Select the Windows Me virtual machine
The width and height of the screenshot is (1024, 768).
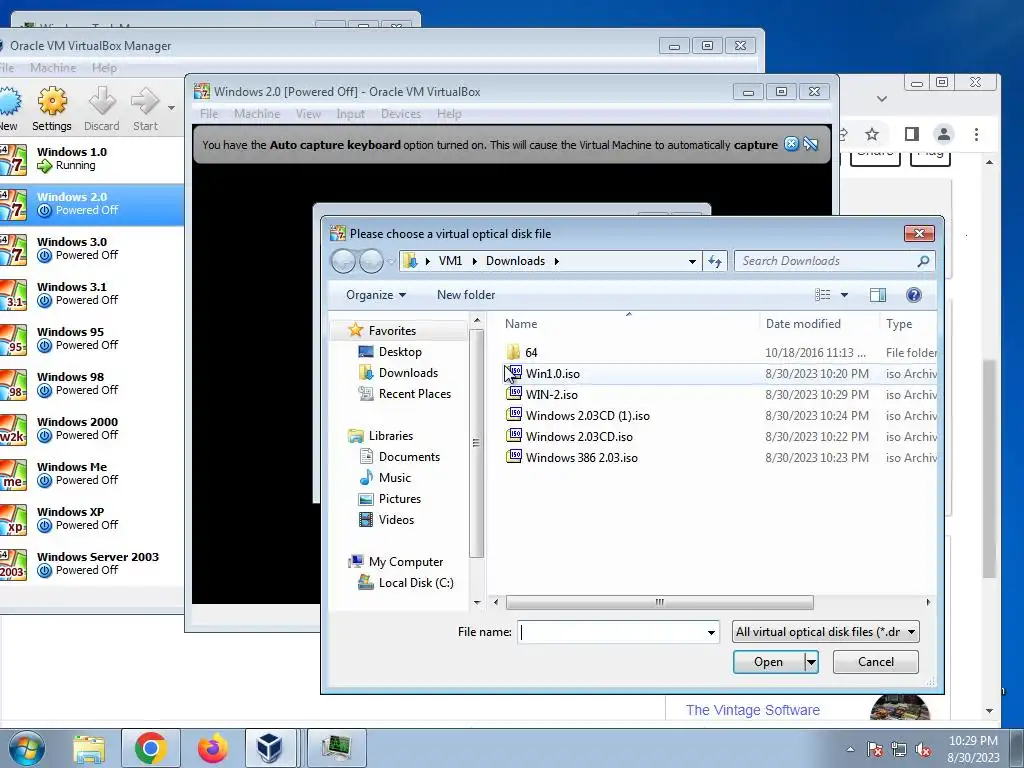click(91, 474)
